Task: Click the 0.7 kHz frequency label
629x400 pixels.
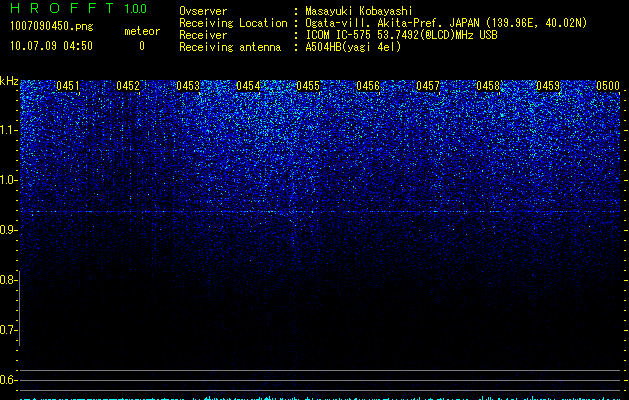Action: coord(8,330)
